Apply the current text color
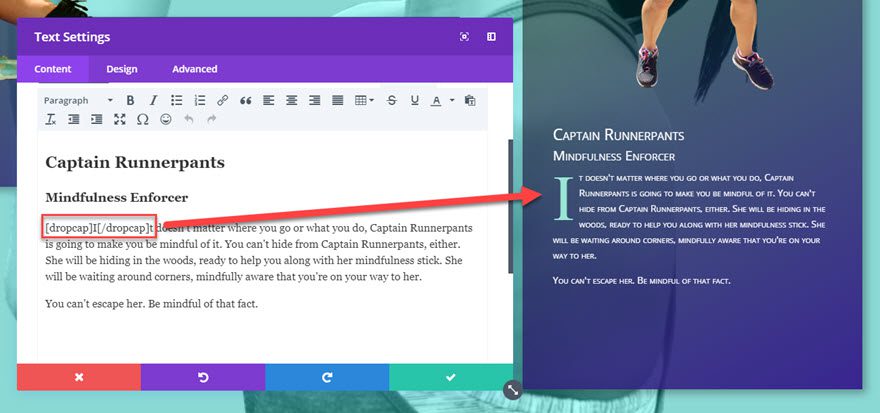Image resolution: width=880 pixels, height=413 pixels. pyautogui.click(x=436, y=100)
